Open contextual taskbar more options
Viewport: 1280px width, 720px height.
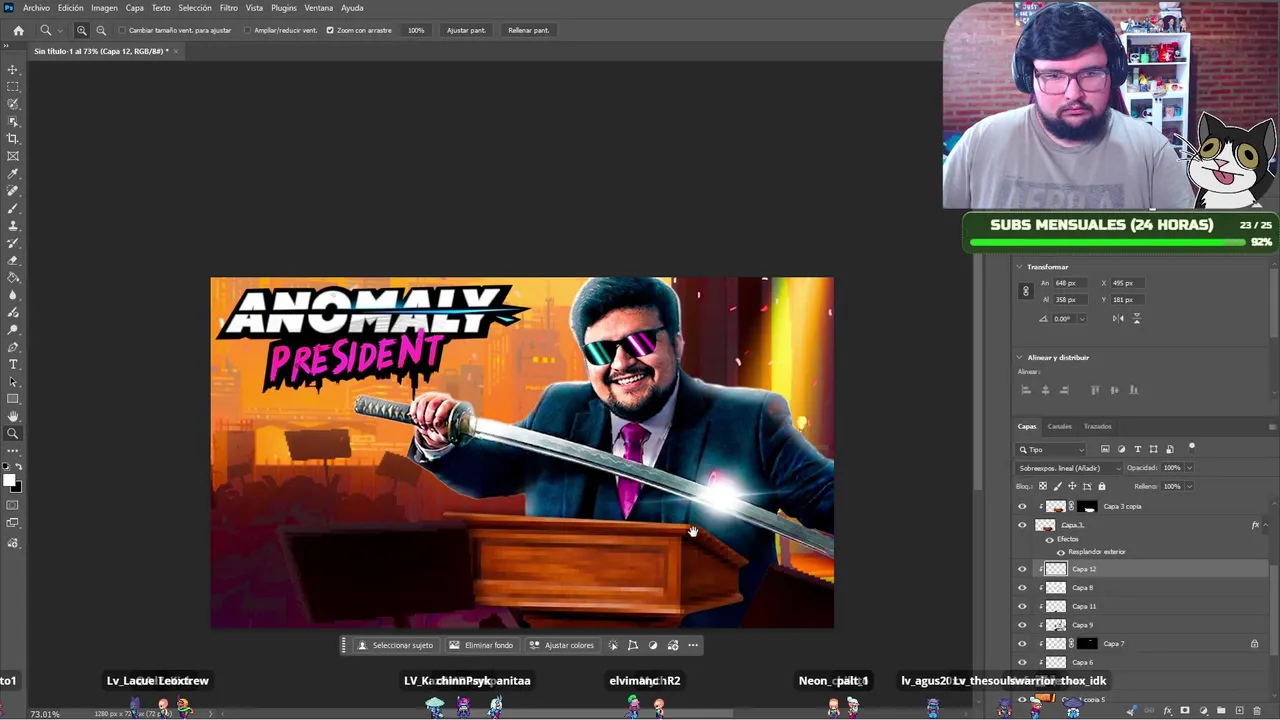click(x=693, y=646)
